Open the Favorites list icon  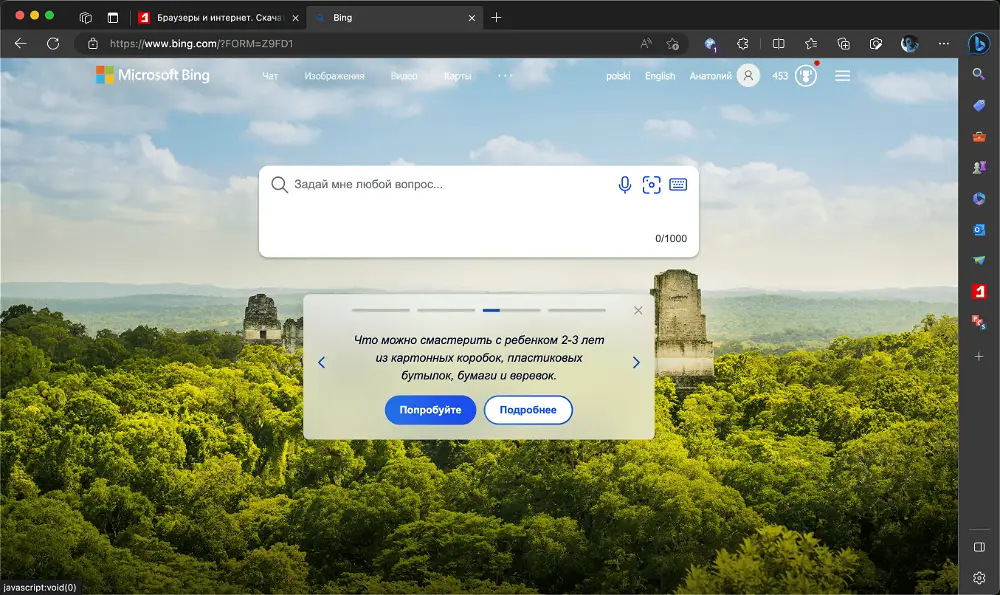pos(811,43)
